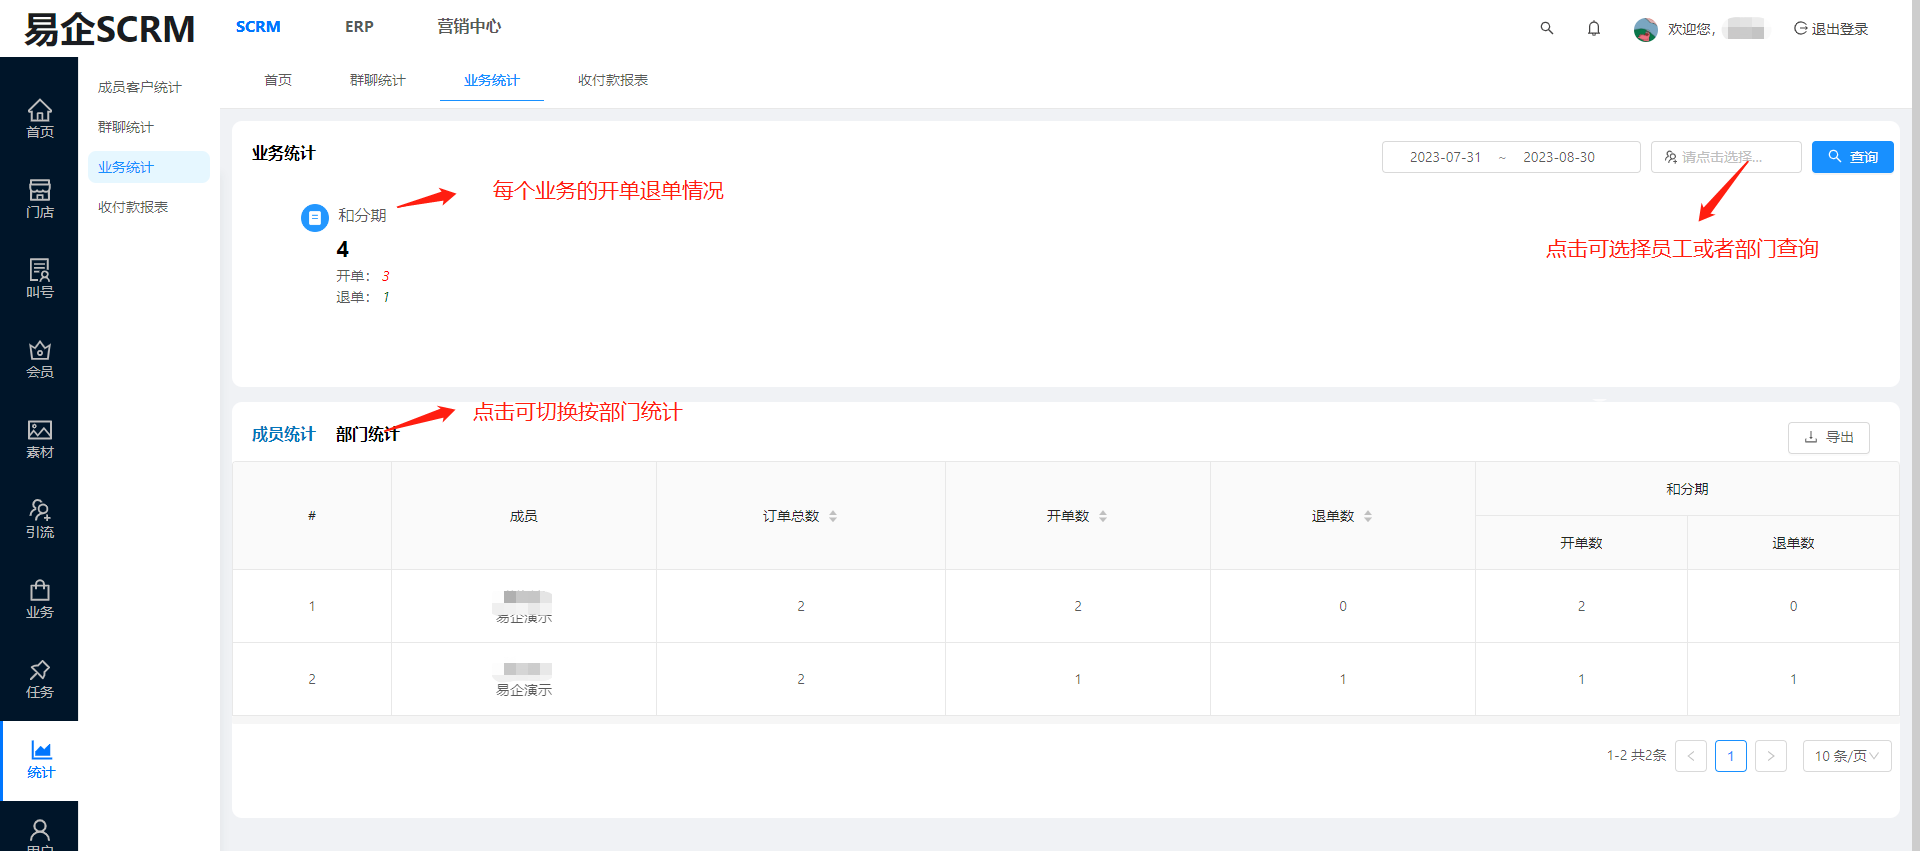Image resolution: width=1920 pixels, height=851 pixels.
Task: Switch to 部门统计 view
Action: click(367, 434)
